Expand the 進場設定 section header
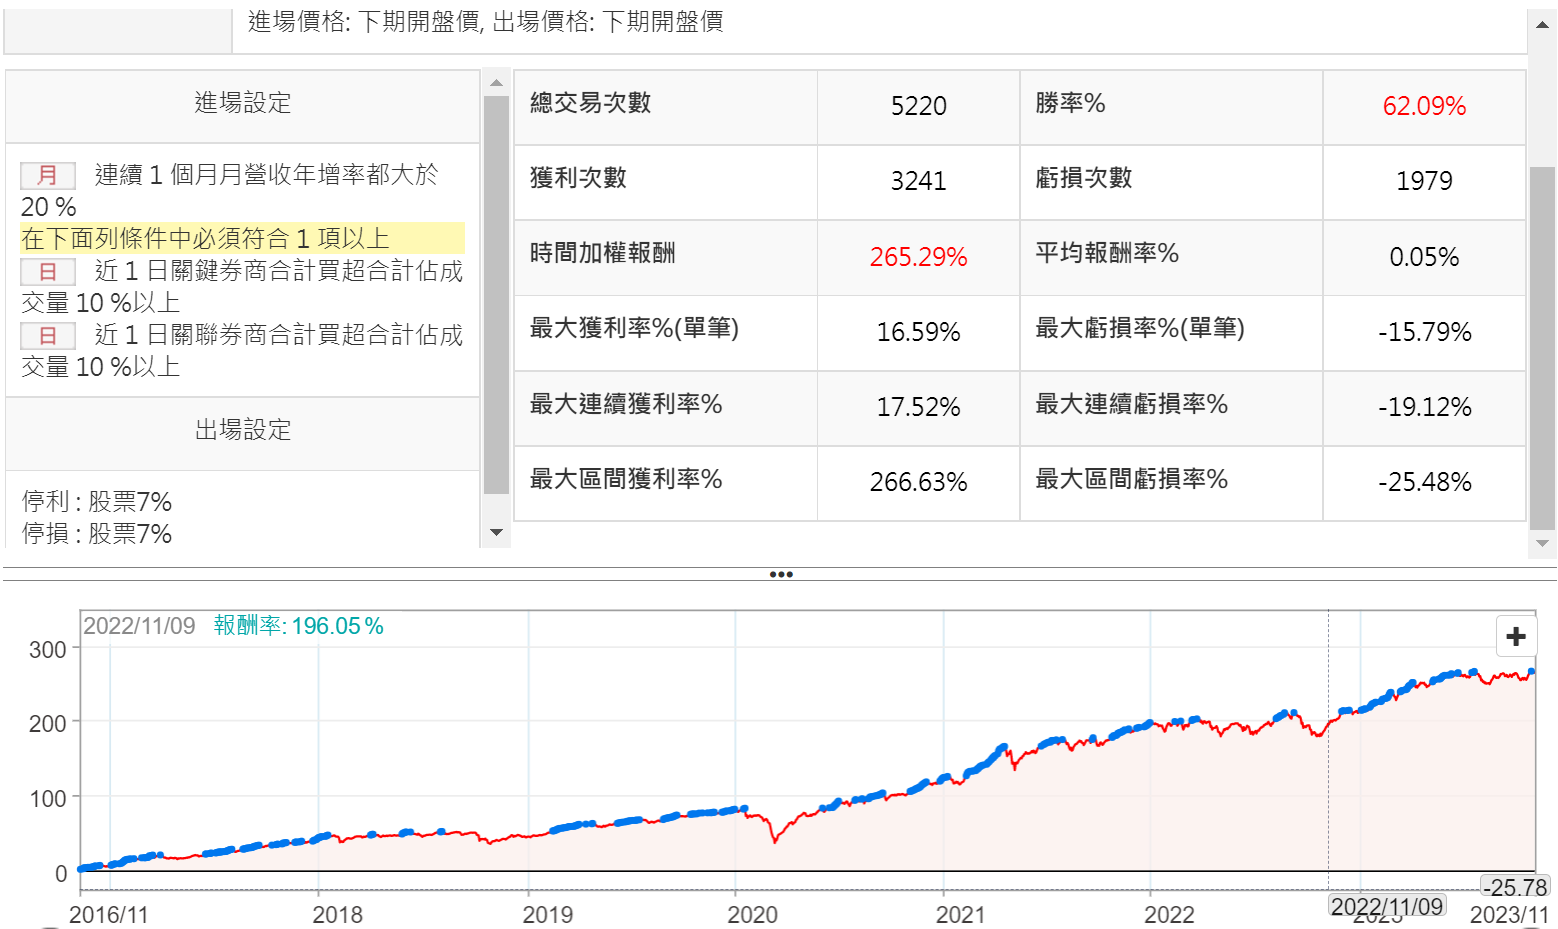1558x929 pixels. (242, 103)
